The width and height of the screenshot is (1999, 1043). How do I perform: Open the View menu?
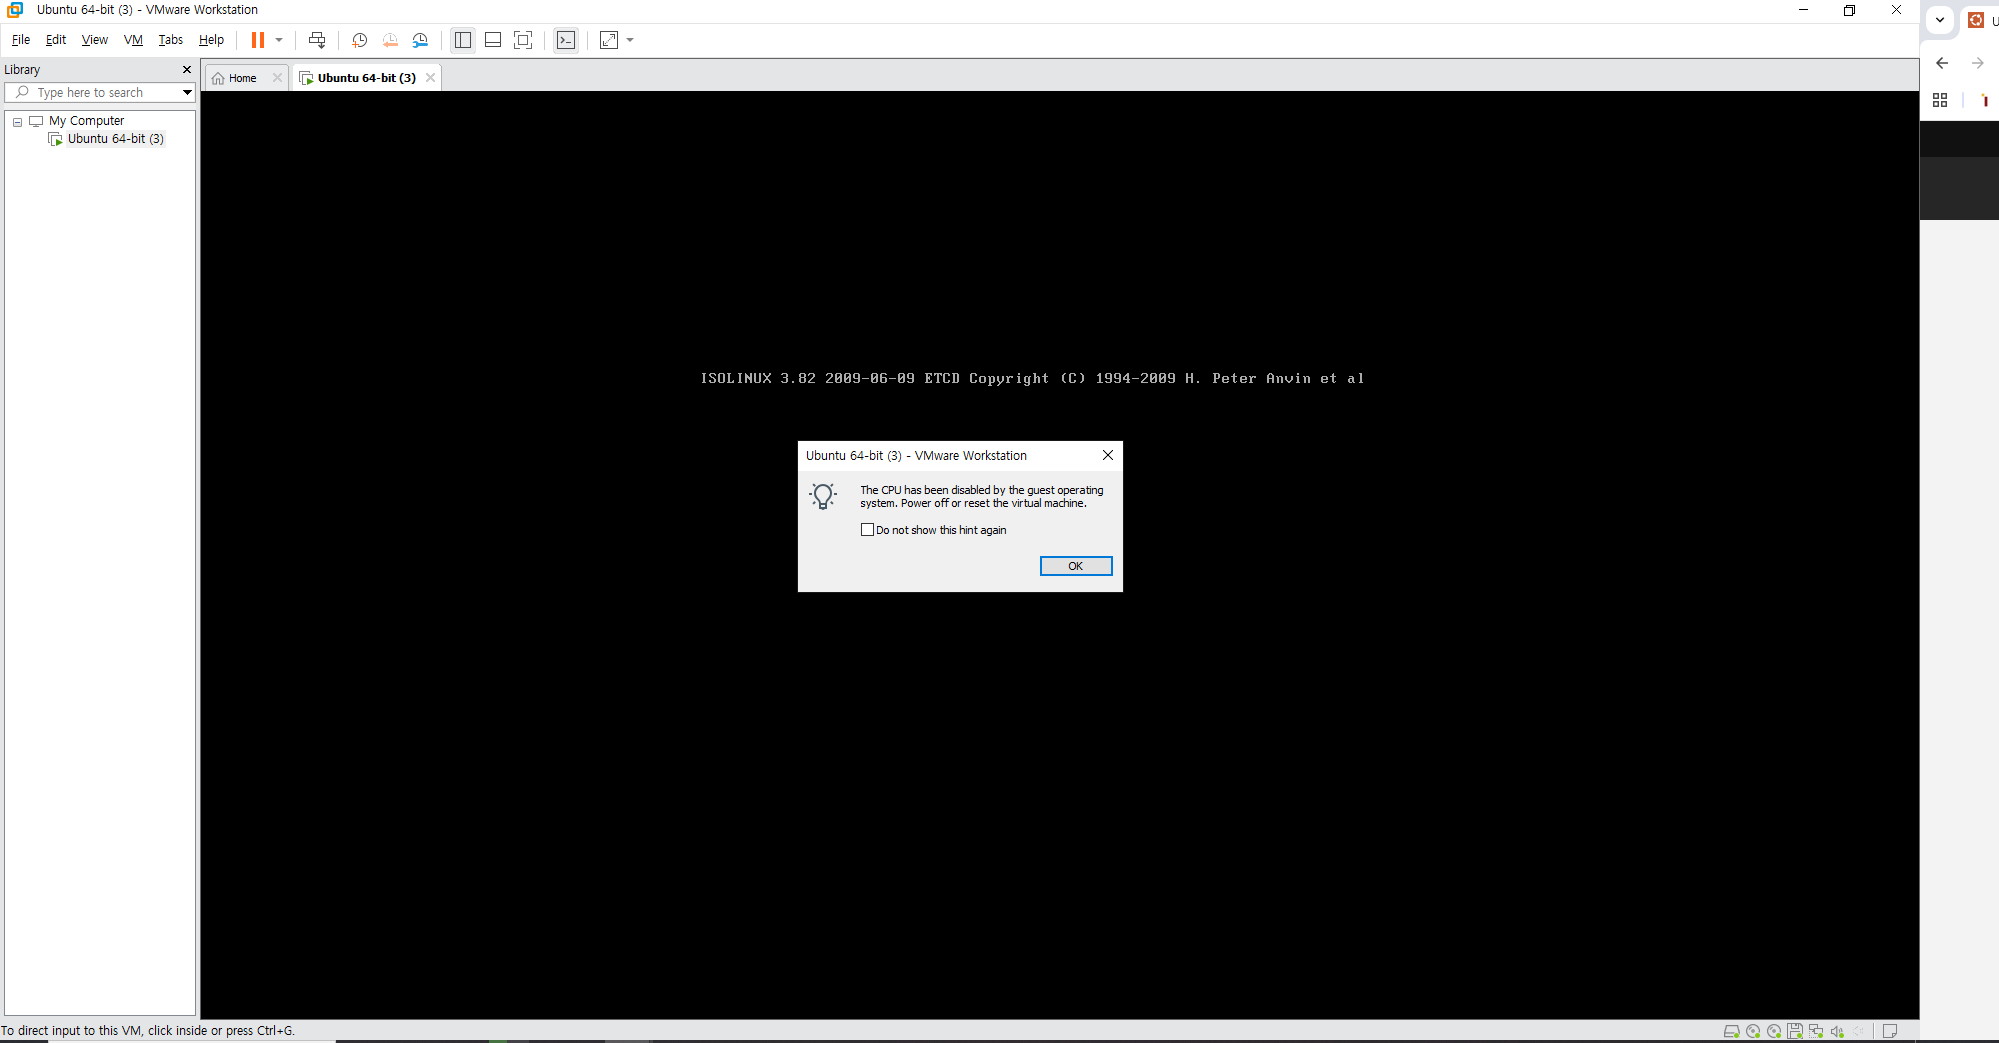click(95, 40)
